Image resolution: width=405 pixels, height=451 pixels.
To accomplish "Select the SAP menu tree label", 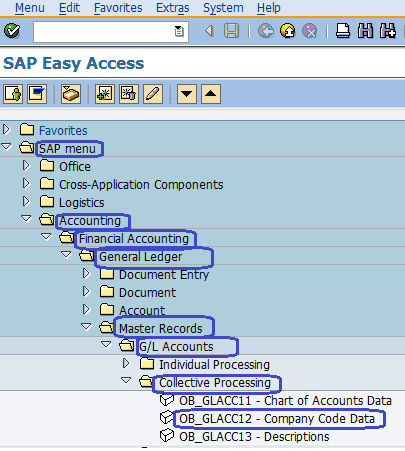I will (67, 149).
